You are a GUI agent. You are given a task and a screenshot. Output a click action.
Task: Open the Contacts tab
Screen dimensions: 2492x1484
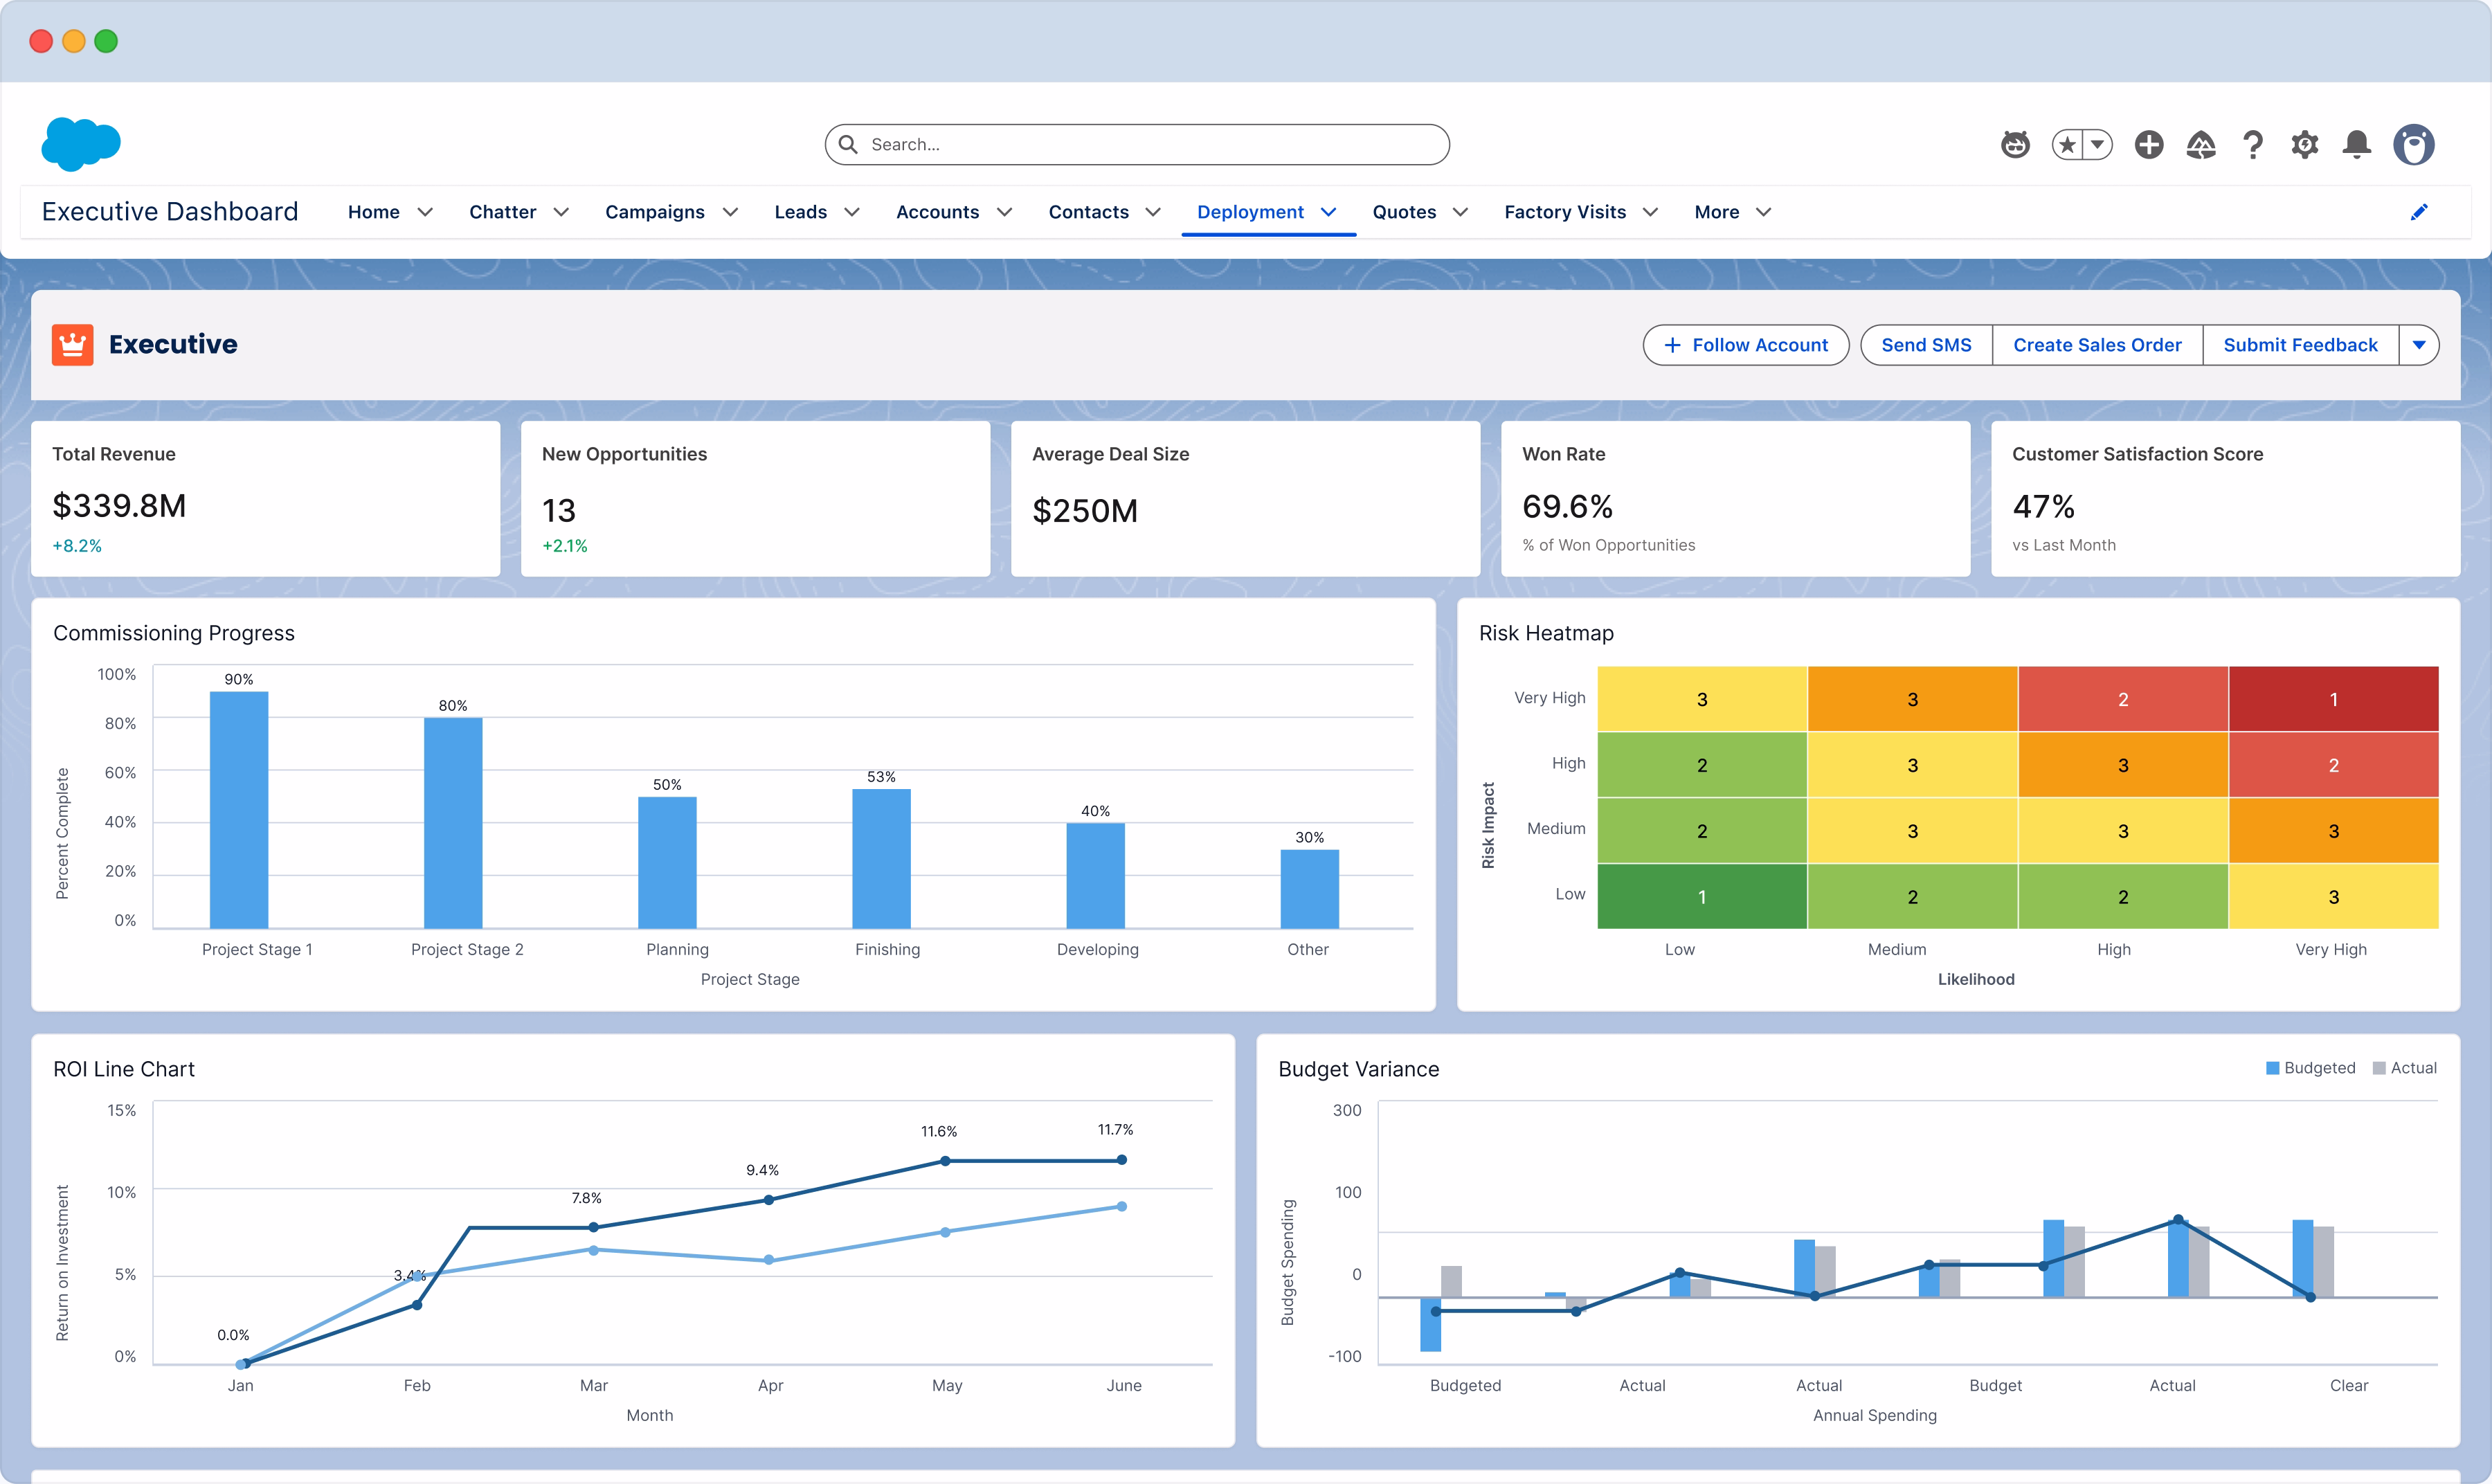[1088, 212]
